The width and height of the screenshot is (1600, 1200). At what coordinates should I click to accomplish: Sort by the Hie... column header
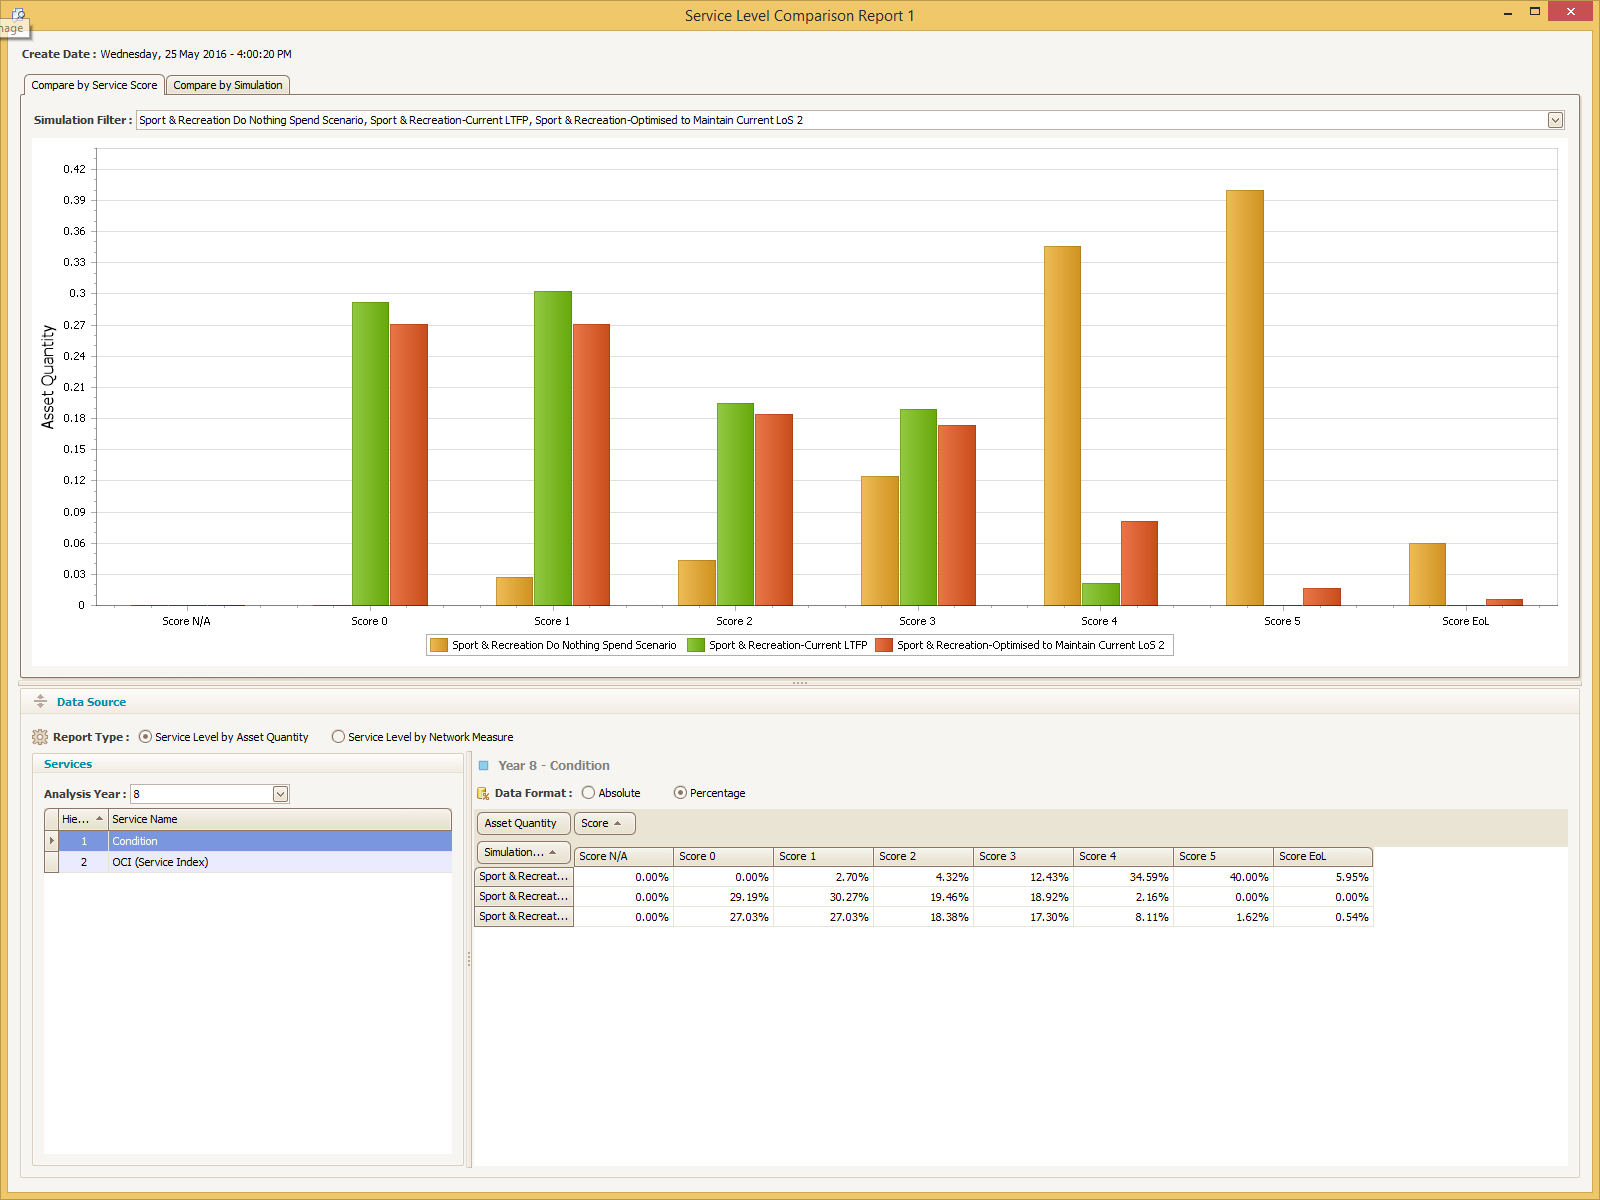(x=83, y=819)
